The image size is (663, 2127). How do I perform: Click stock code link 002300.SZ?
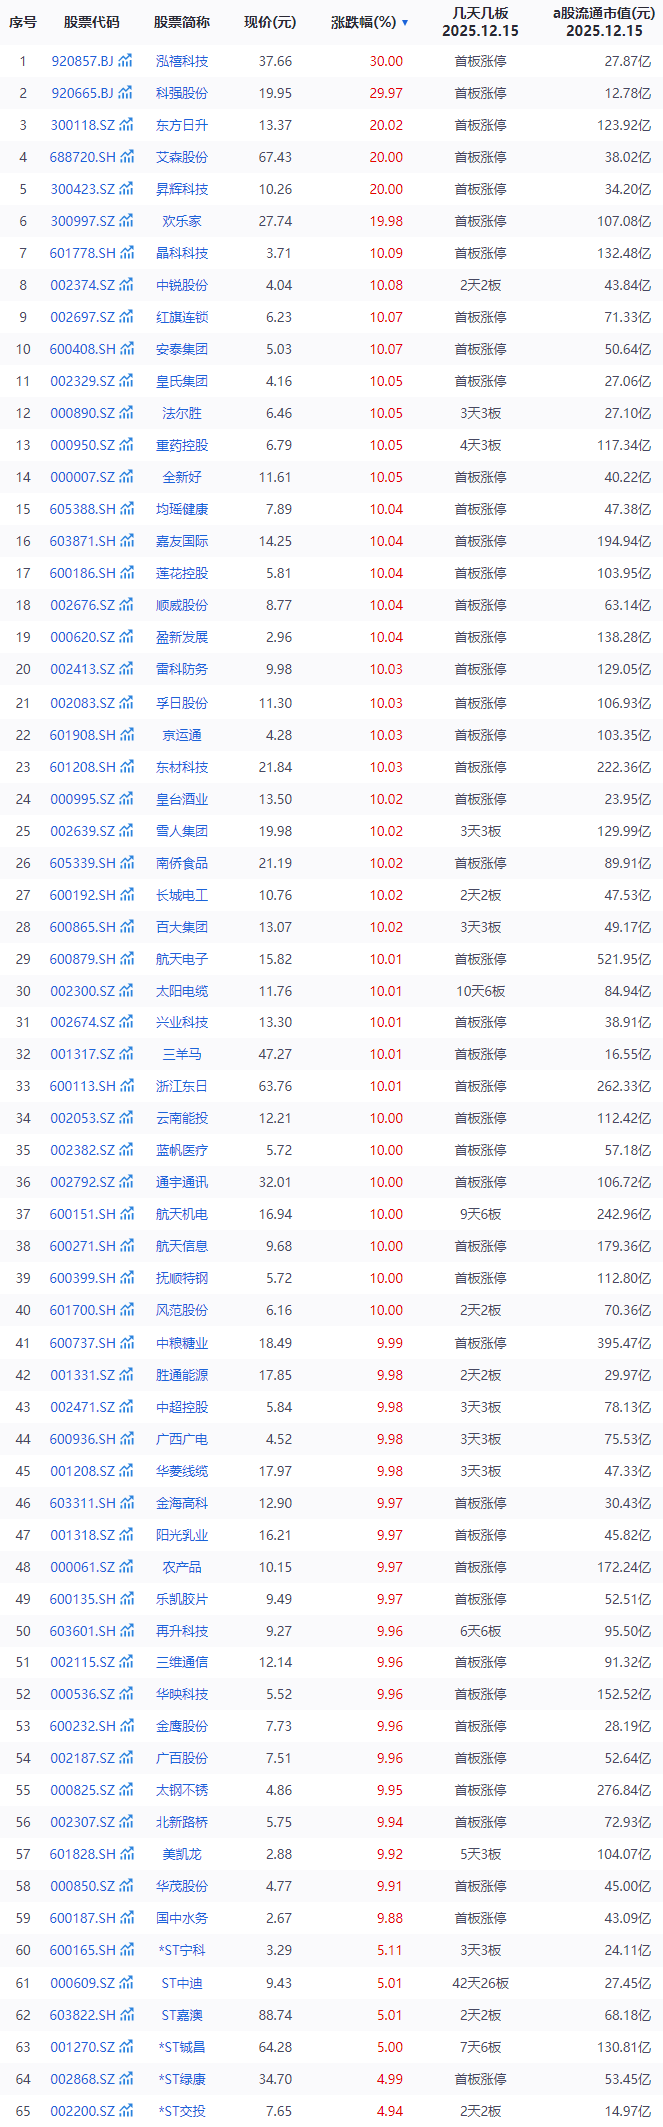pos(82,992)
